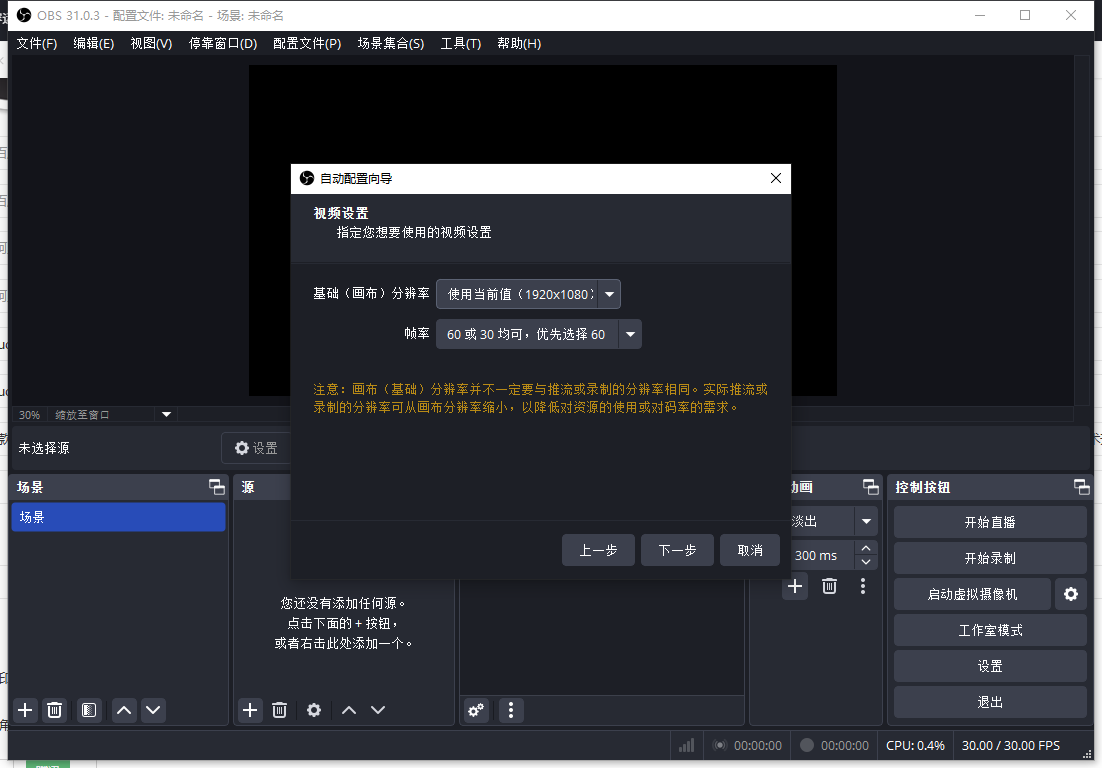1102x768 pixels.
Task: Select 场景 in the scenes list
Action: coord(118,517)
